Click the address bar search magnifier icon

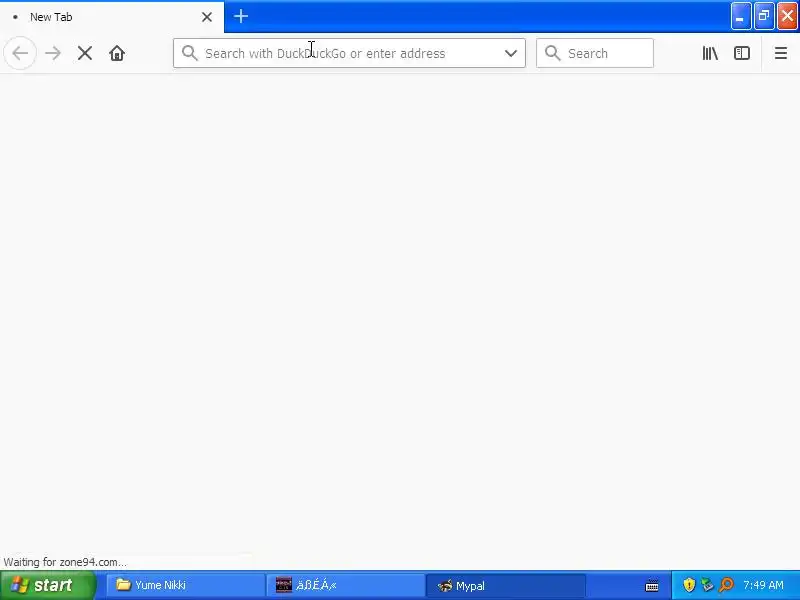pyautogui.click(x=189, y=53)
